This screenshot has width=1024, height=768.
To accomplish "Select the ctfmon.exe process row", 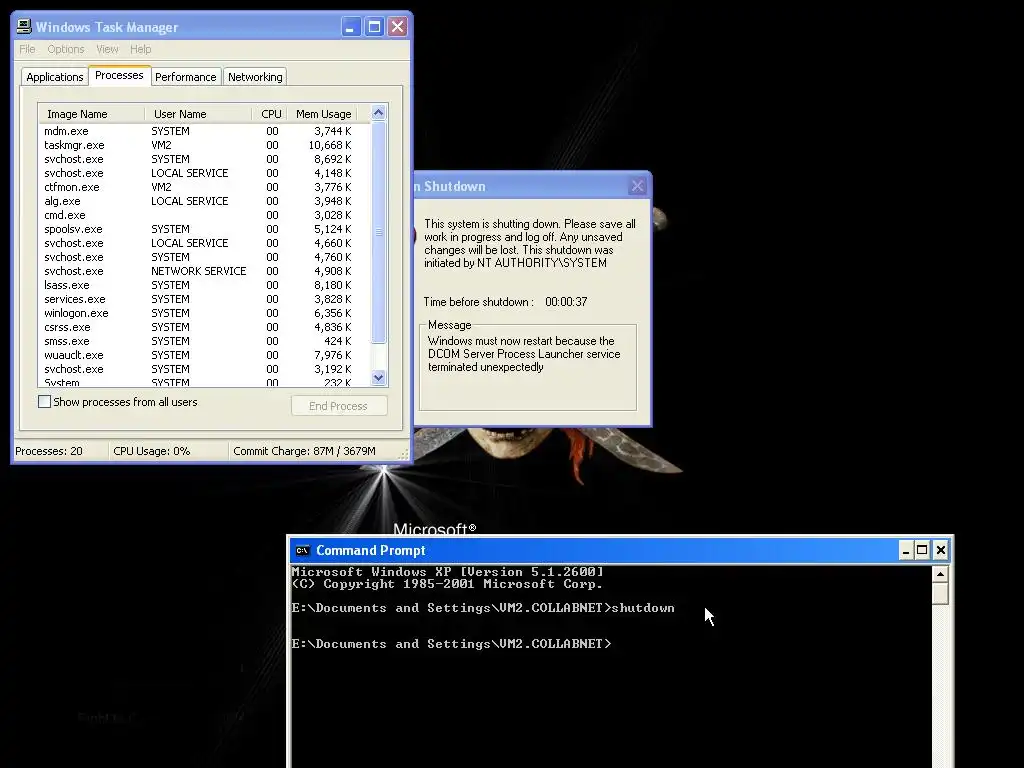I will click(204, 187).
